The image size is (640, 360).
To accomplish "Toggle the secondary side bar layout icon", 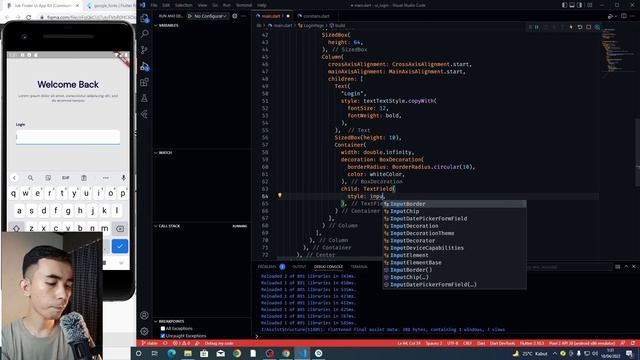I will tap(580, 5).
